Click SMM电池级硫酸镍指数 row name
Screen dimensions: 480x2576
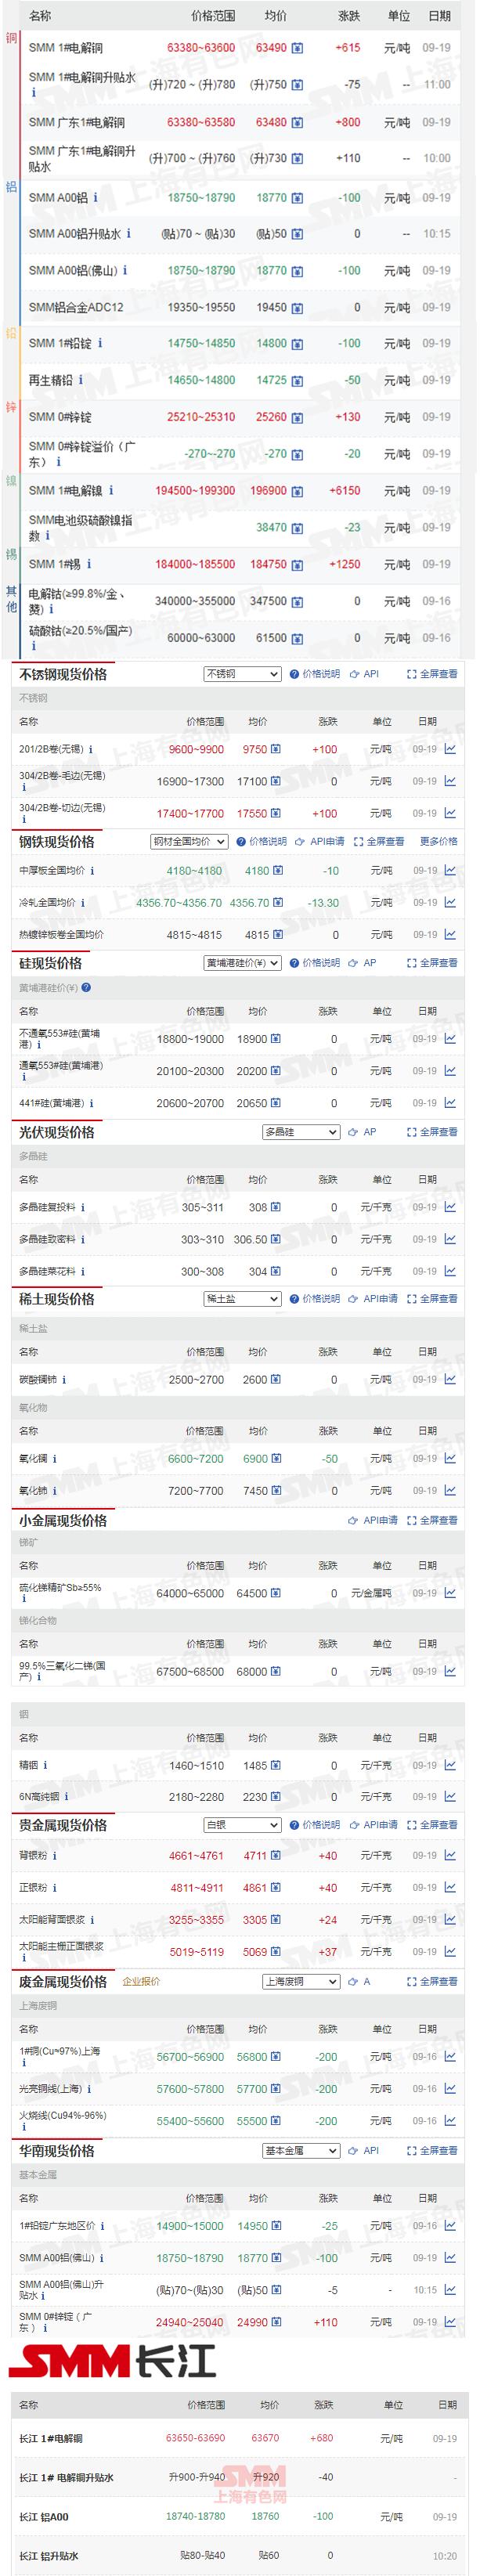tap(80, 528)
